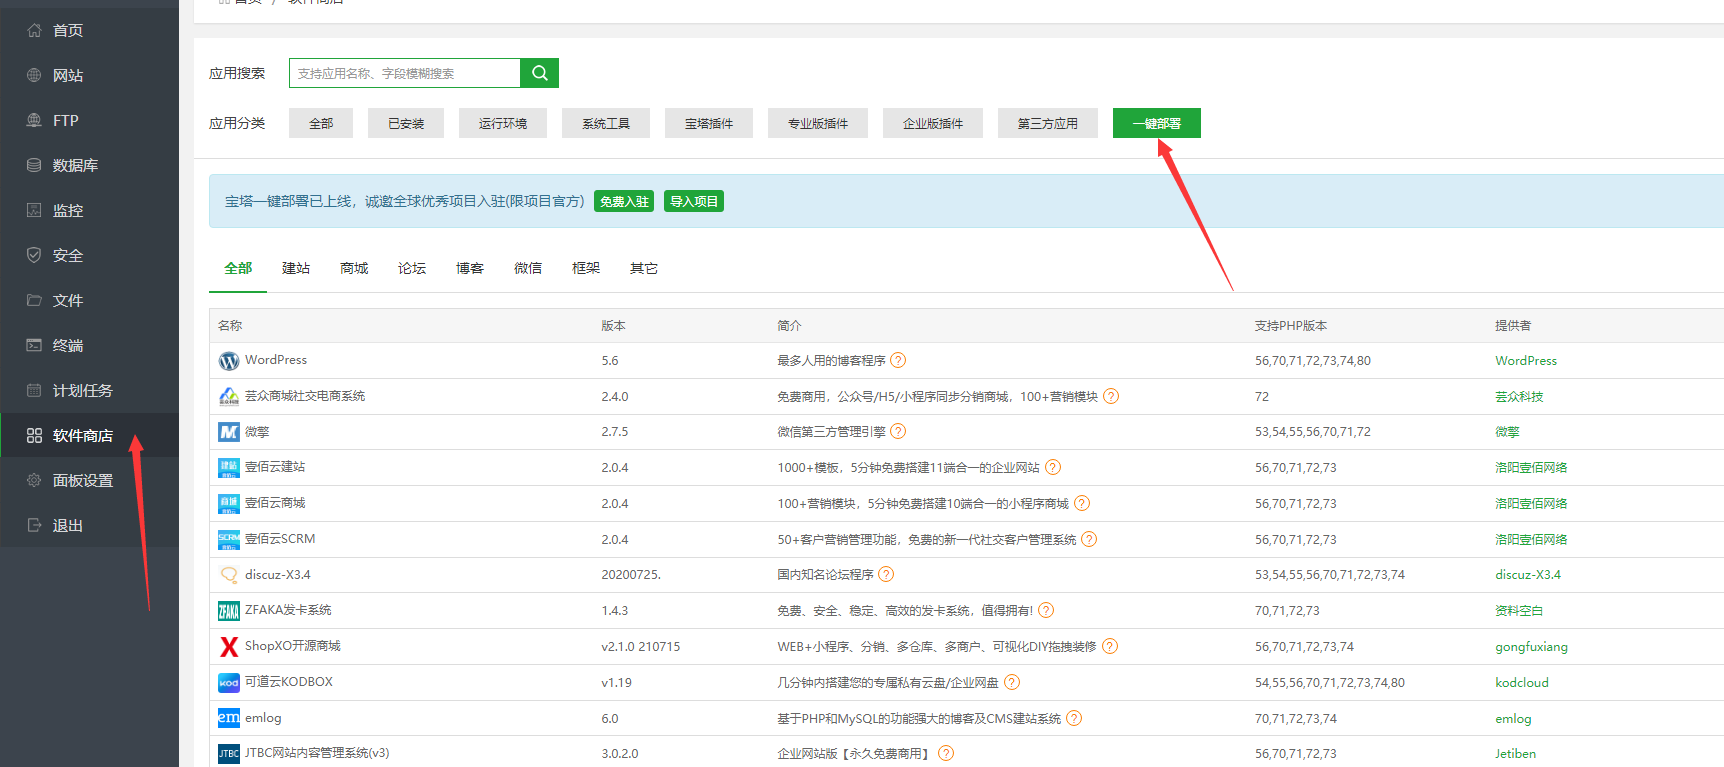This screenshot has height=767, width=1724.
Task: Click the application search input field
Action: point(405,73)
